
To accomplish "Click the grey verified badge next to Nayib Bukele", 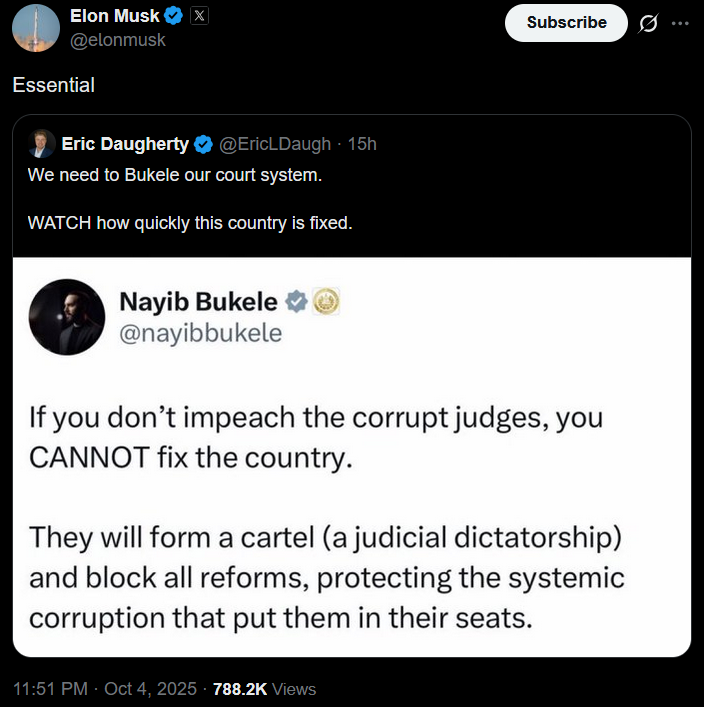I will pyautogui.click(x=297, y=300).
